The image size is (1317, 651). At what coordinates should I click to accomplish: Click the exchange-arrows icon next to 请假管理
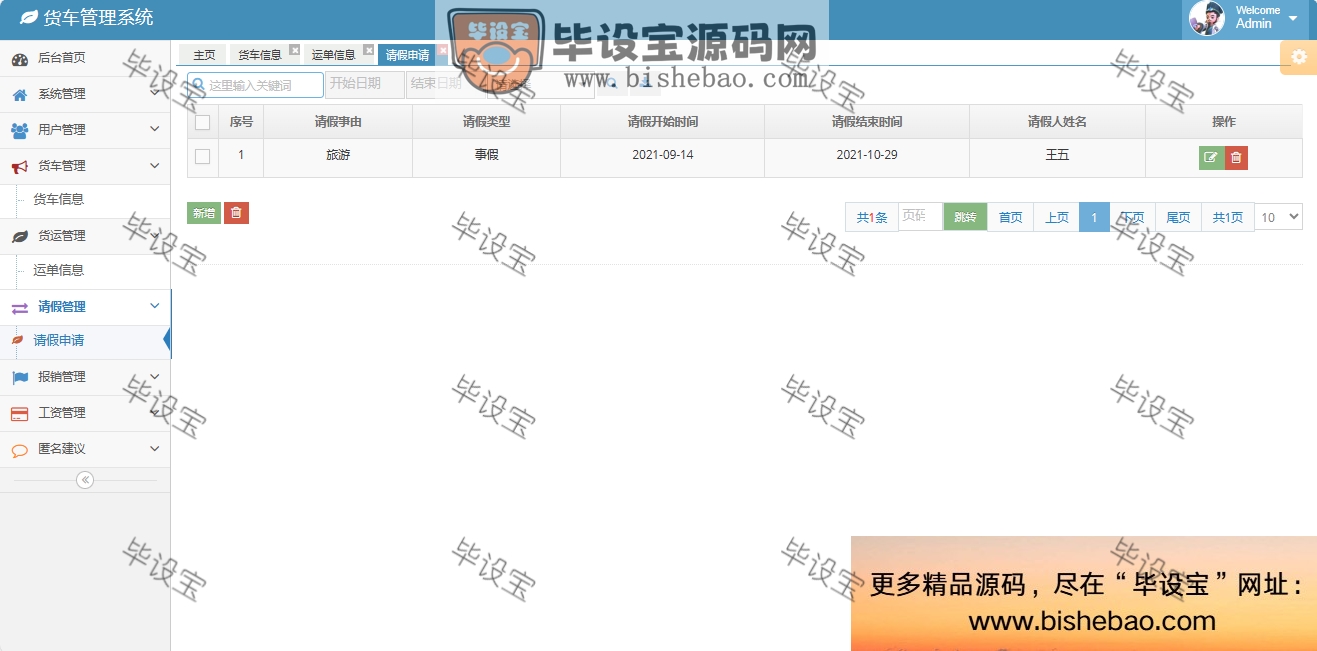tap(20, 307)
